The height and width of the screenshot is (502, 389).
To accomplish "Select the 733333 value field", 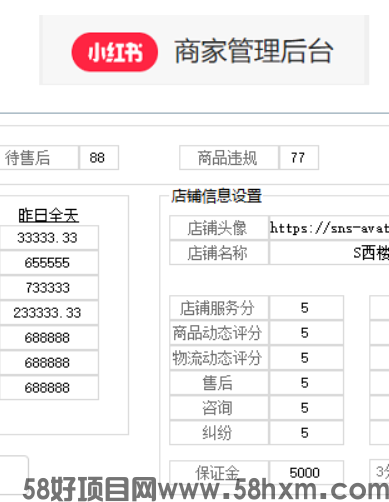I will coord(49,288).
